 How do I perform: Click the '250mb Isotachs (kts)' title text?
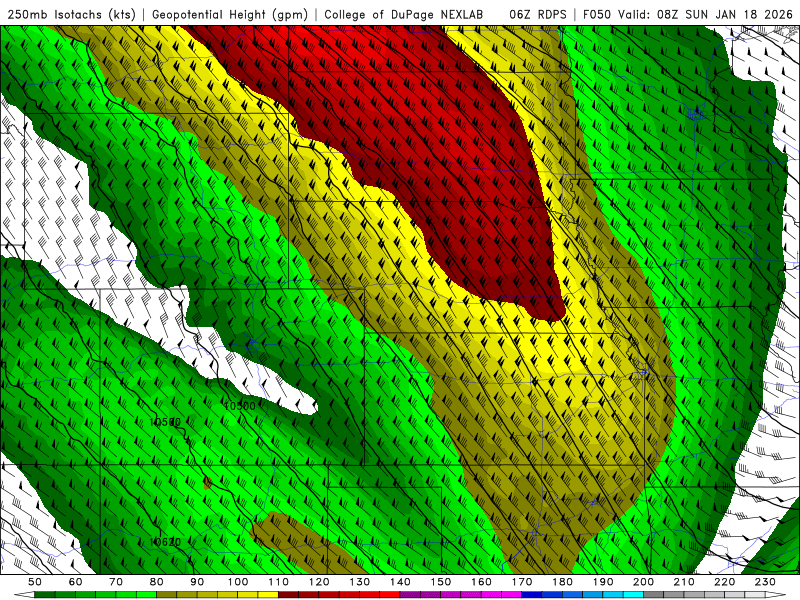click(71, 14)
